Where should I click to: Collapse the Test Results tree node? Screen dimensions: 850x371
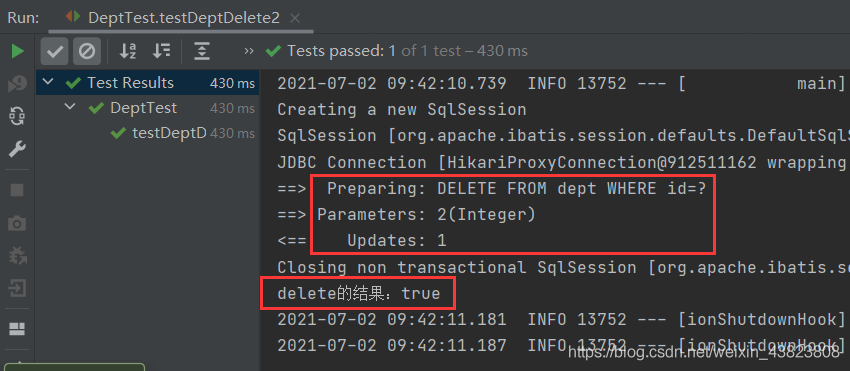pos(49,82)
